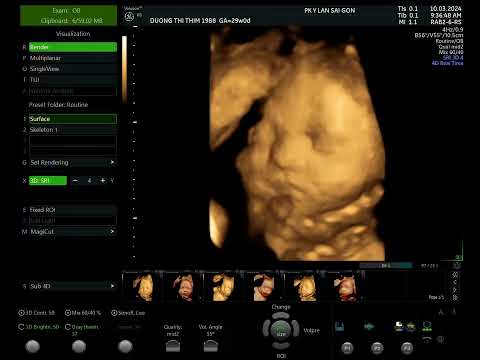Click the icon above clipboard page arrows

point(457,266)
